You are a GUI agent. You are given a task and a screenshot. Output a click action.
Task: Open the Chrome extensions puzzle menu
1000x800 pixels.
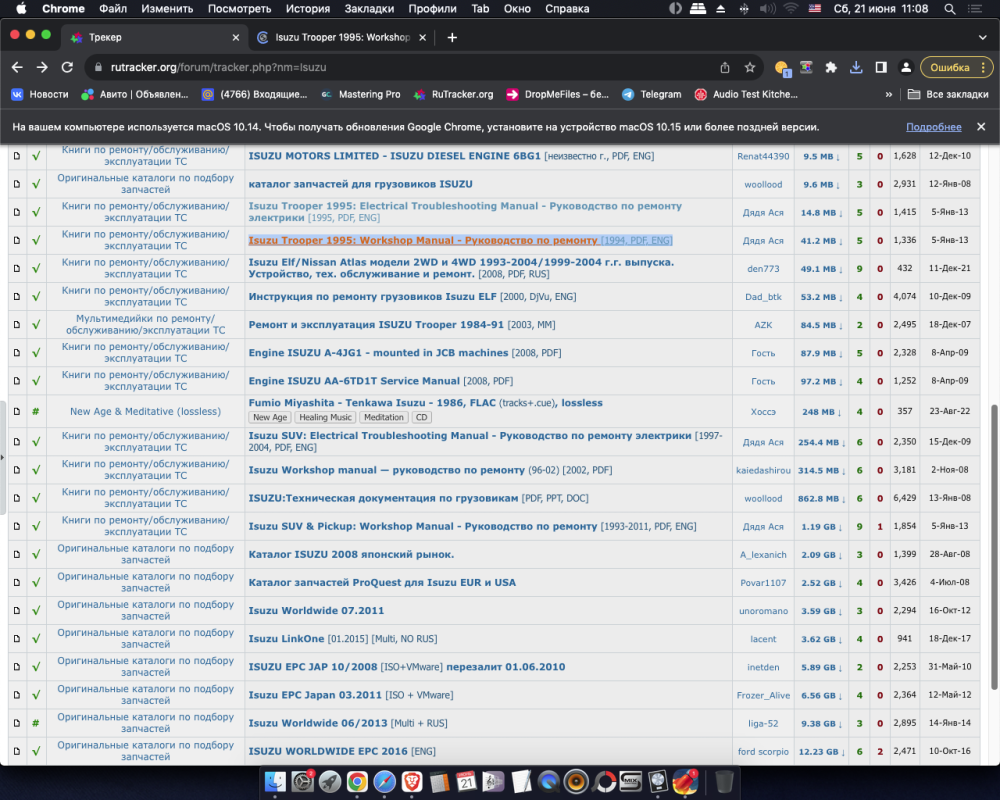pyautogui.click(x=831, y=67)
